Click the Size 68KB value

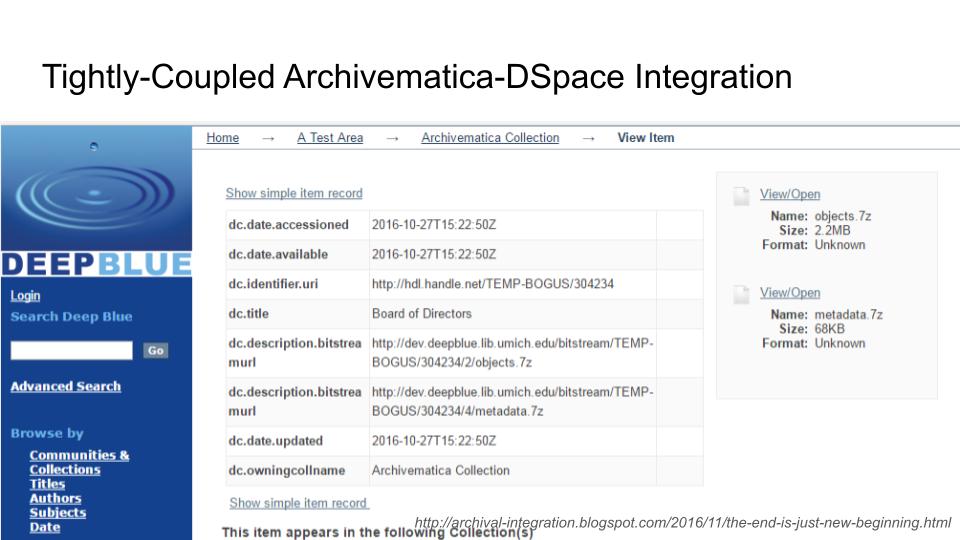pos(830,329)
